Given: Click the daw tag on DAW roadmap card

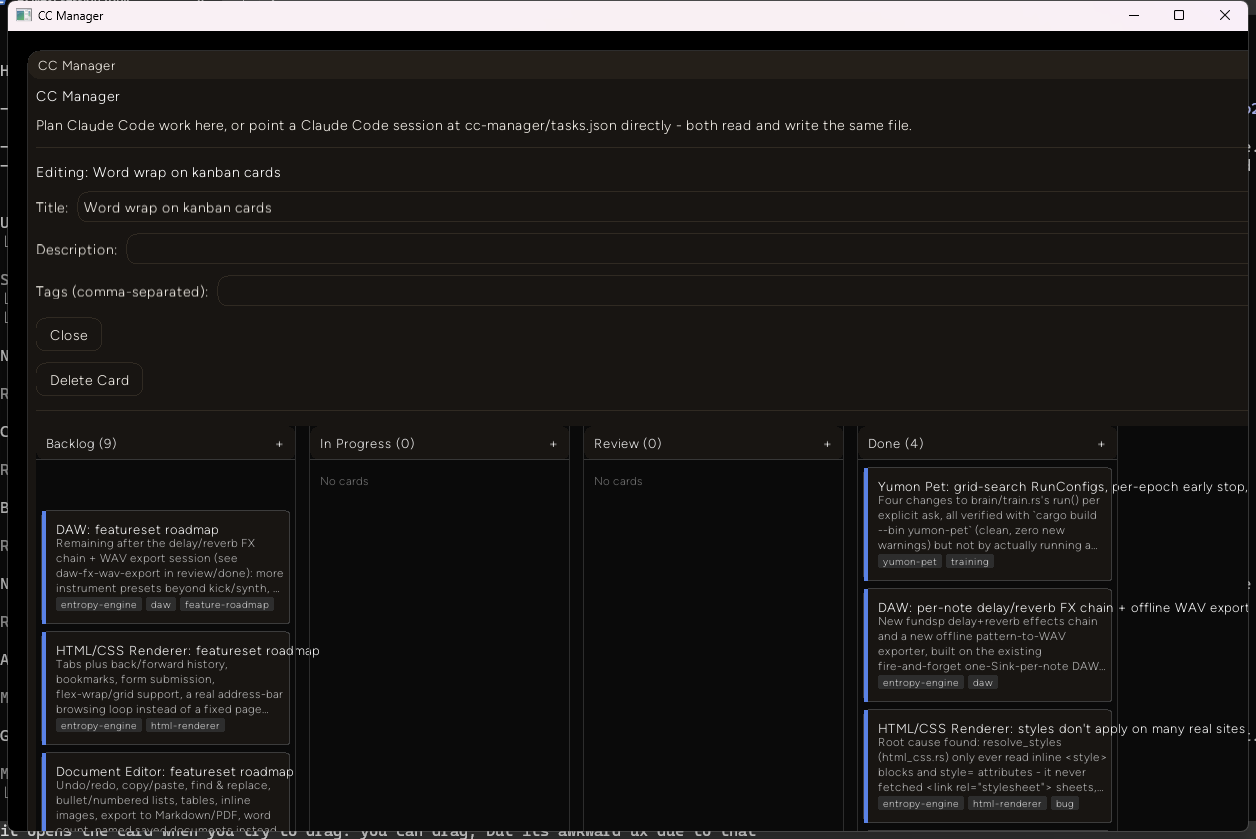Looking at the screenshot, I should coord(161,605).
